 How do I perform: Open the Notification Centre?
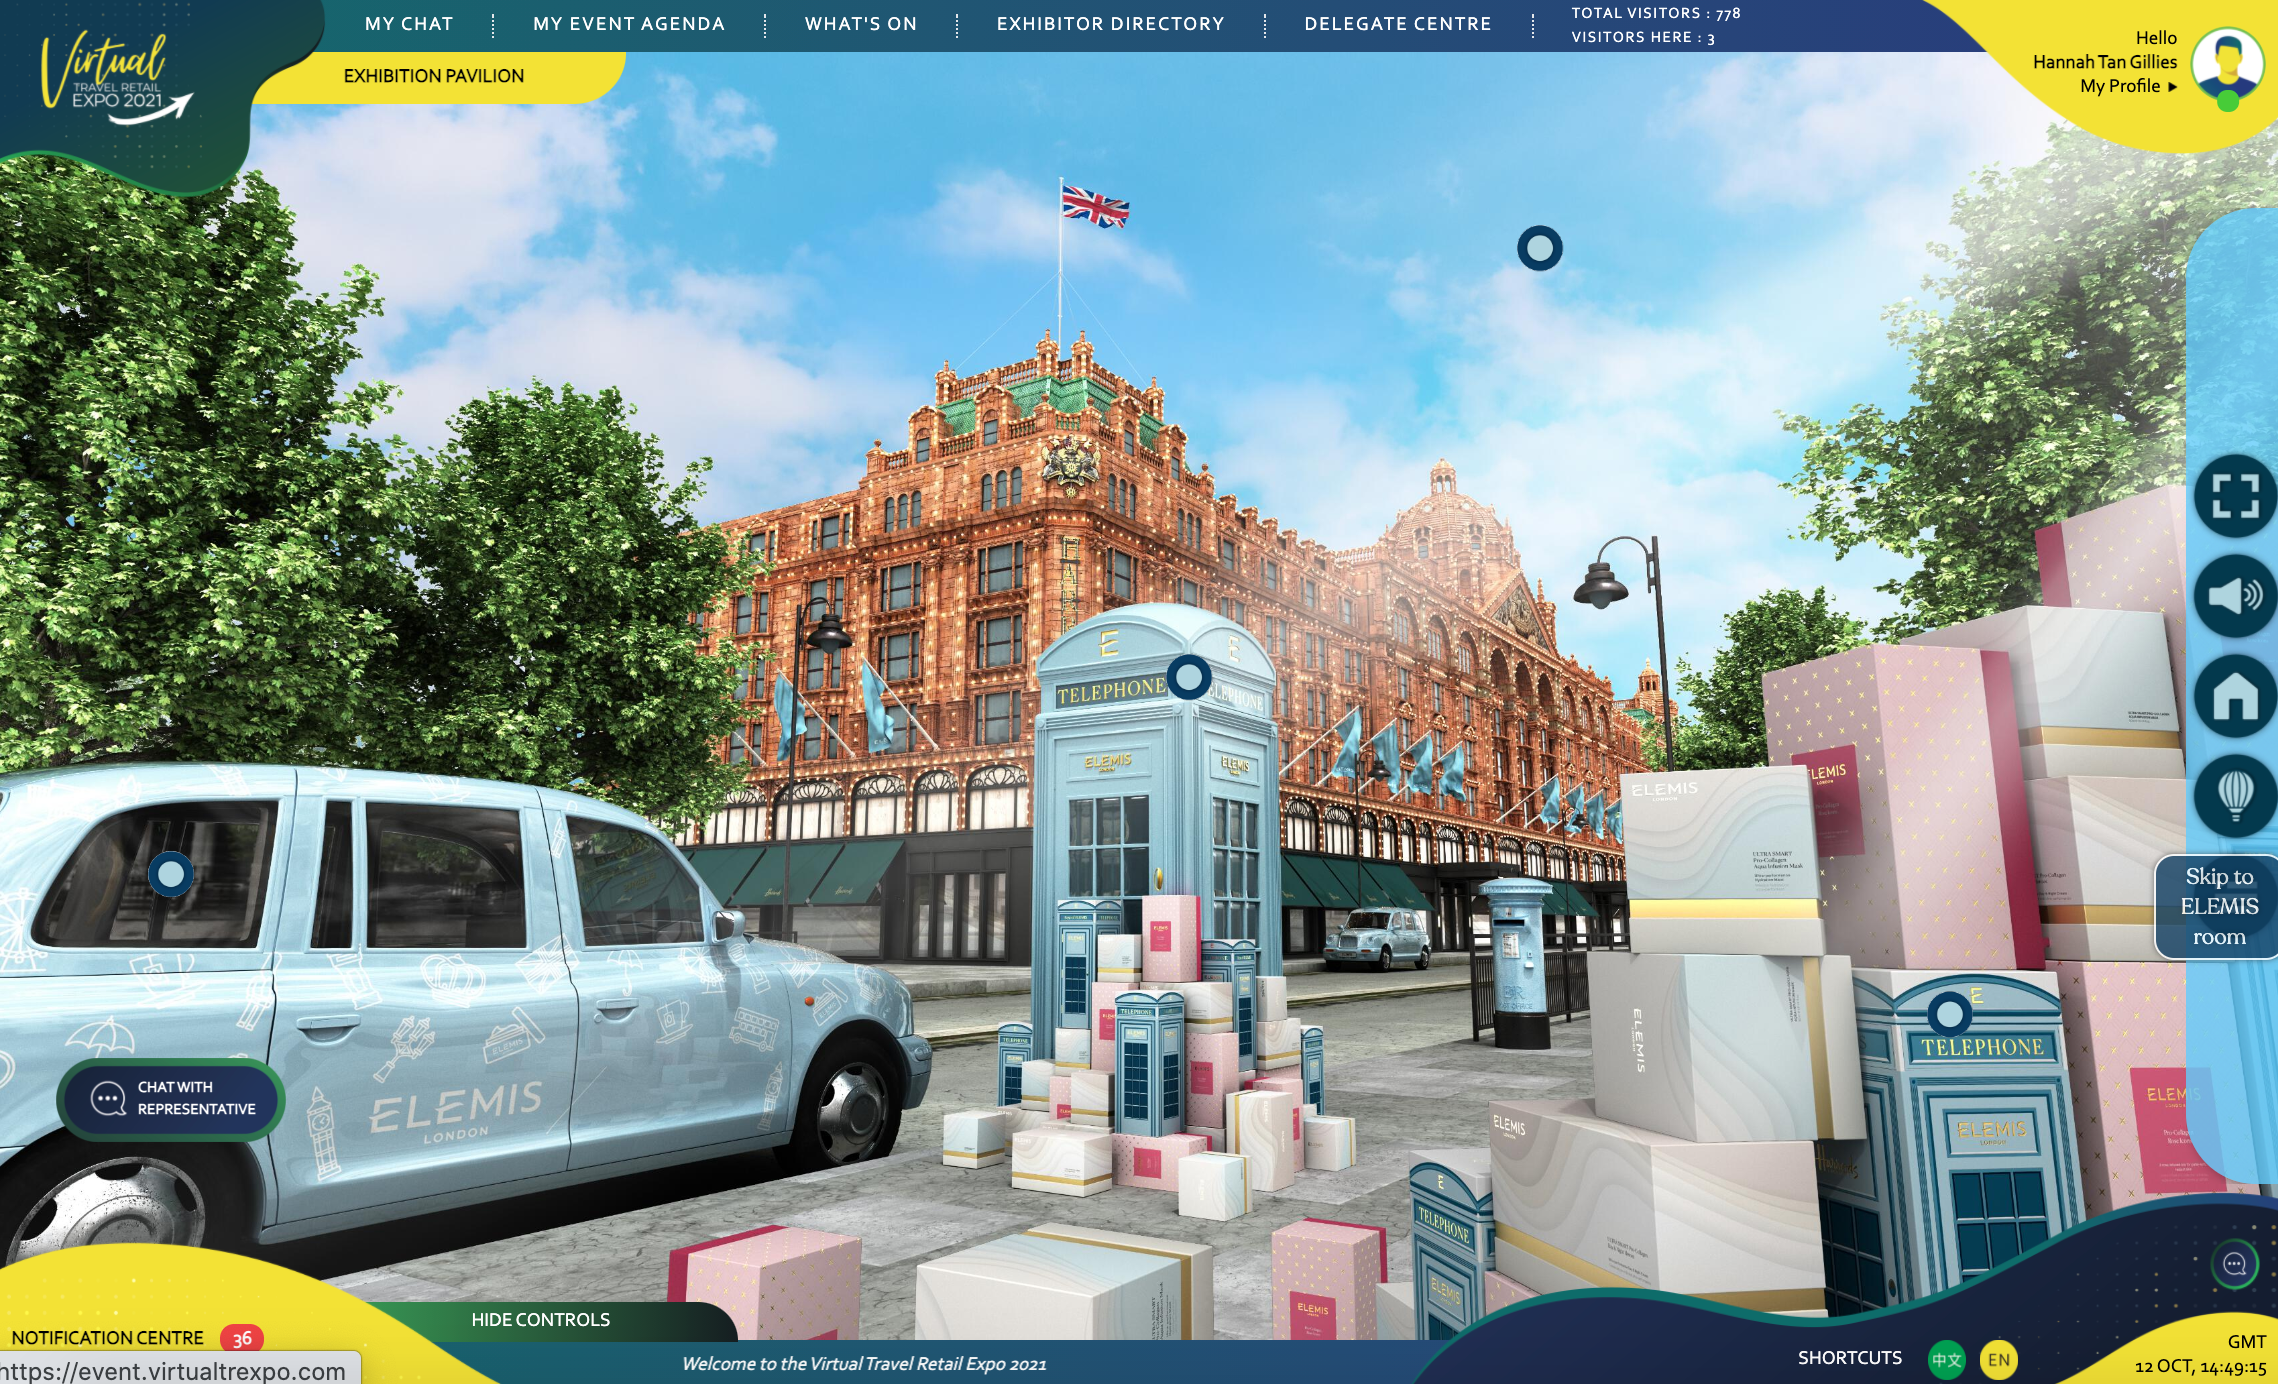[x=107, y=1338]
